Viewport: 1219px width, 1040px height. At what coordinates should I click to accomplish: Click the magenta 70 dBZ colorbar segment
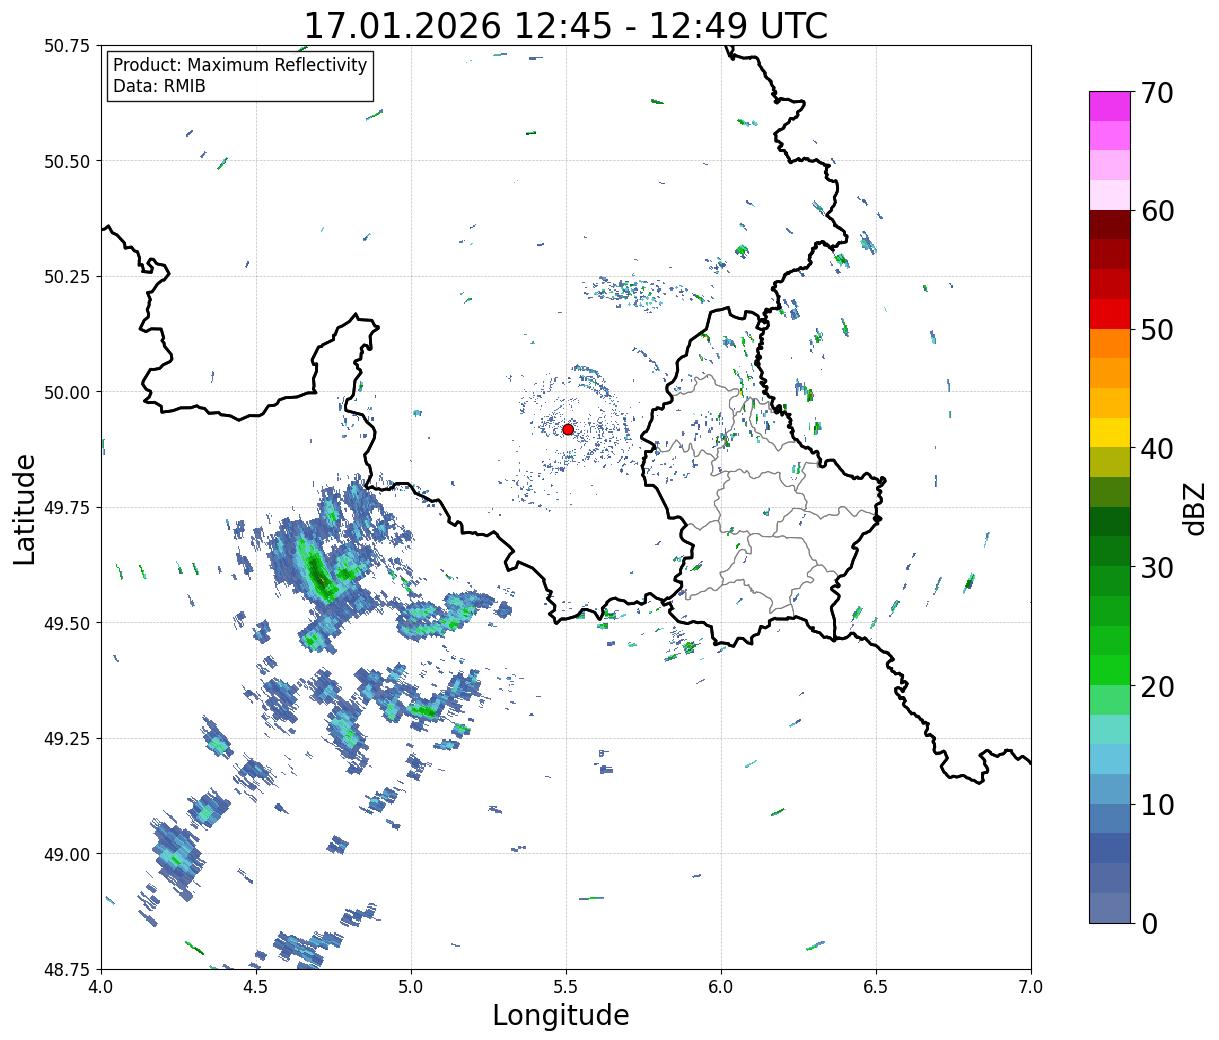[x=1110, y=106]
